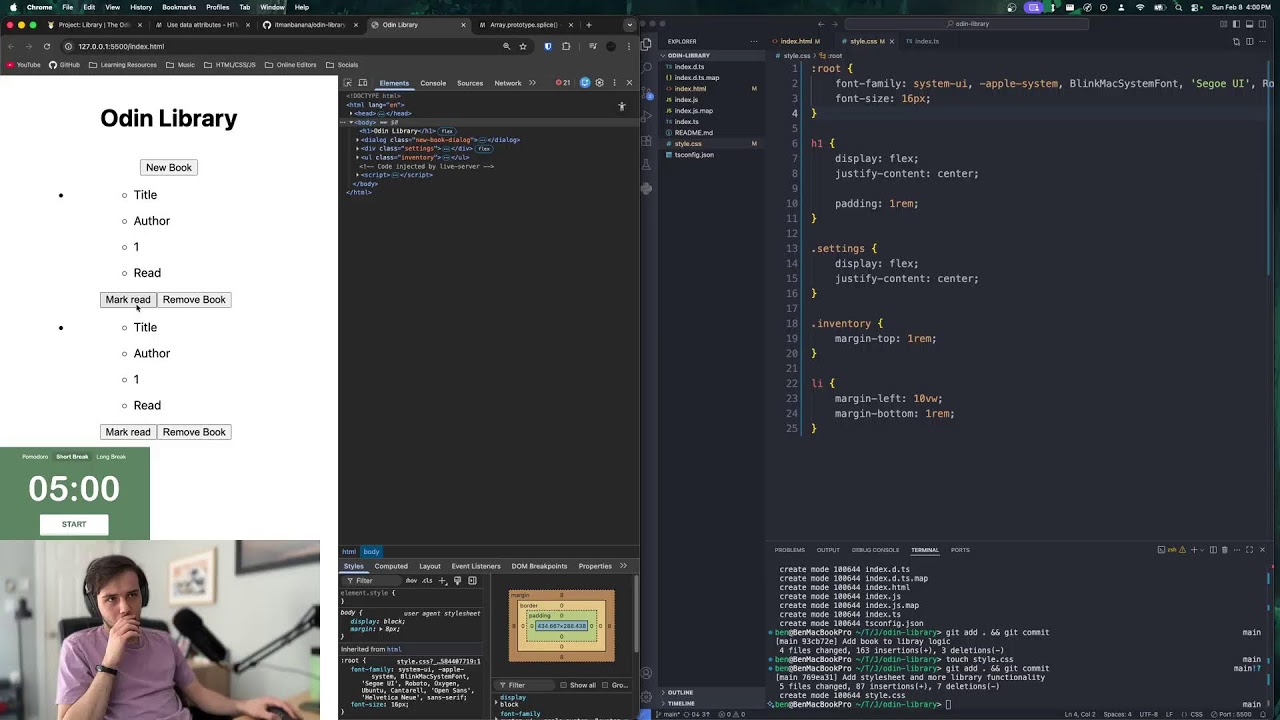Expand the ul inventory node
This screenshot has height=720, width=1280.
[x=358, y=157]
